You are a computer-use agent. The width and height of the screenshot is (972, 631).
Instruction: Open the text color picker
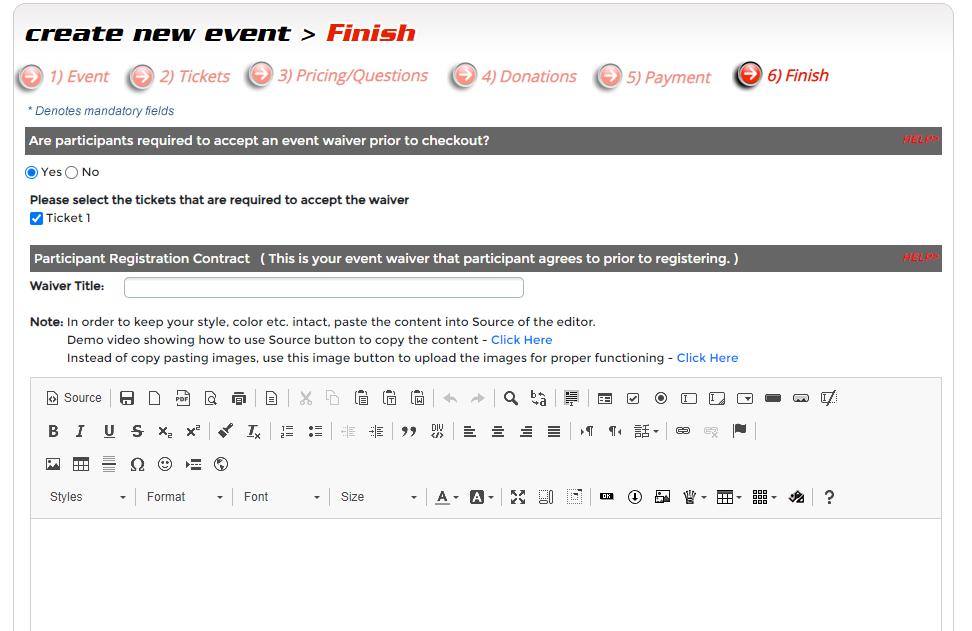coord(446,497)
